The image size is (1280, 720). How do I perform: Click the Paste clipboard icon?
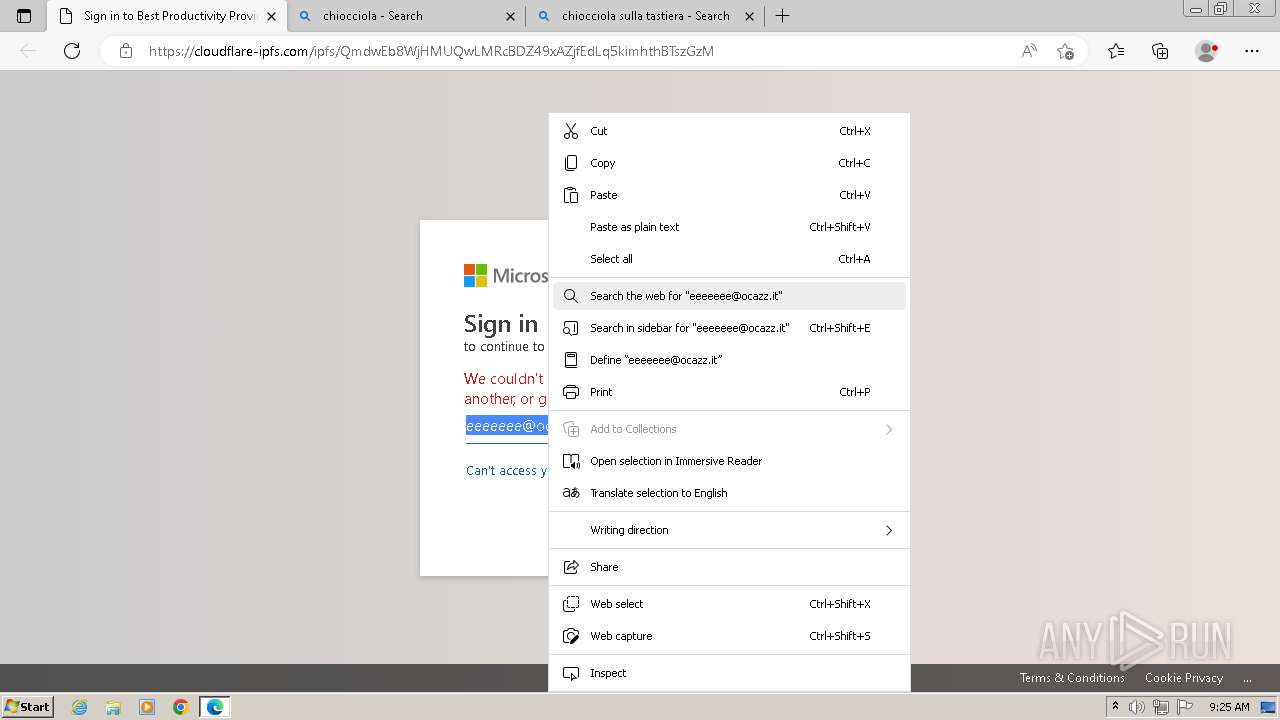pyautogui.click(x=571, y=195)
